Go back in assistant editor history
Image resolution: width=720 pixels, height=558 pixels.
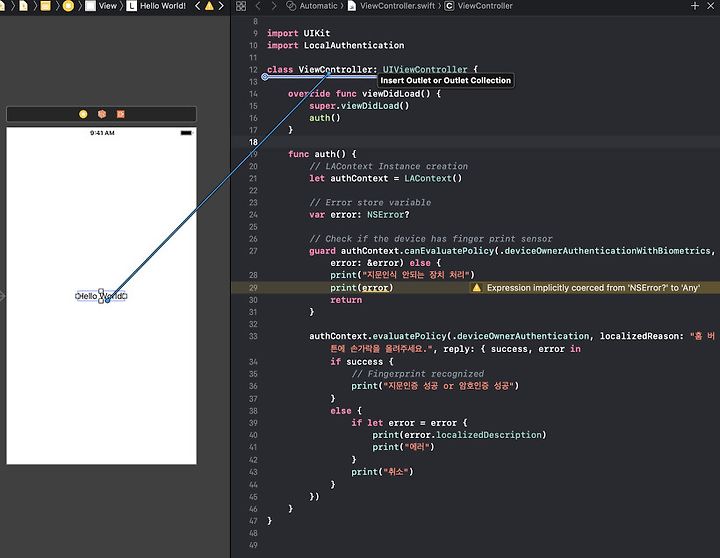point(258,6)
